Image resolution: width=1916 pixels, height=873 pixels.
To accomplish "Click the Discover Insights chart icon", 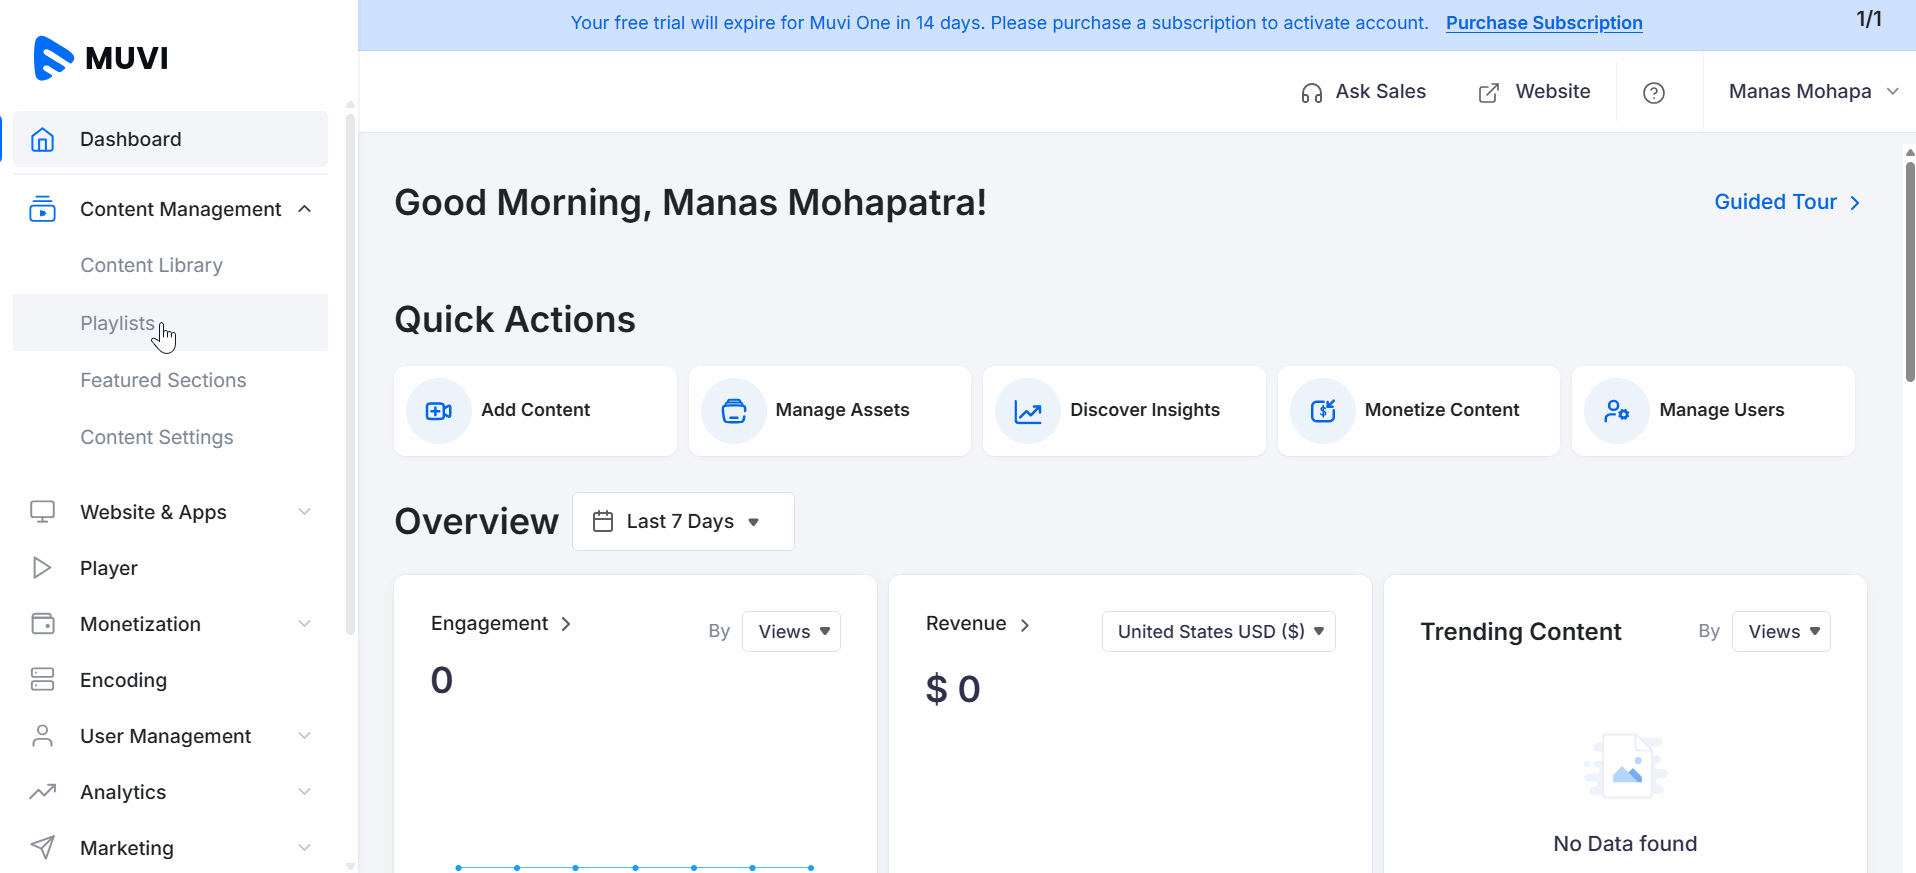I will click(x=1028, y=411).
